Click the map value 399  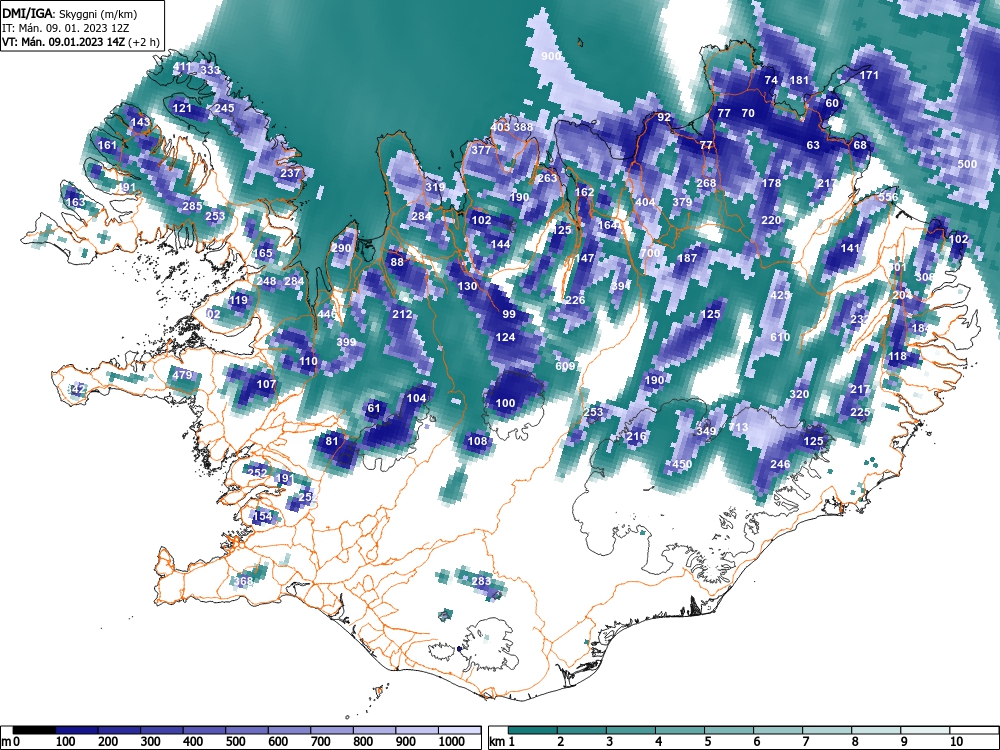346,342
